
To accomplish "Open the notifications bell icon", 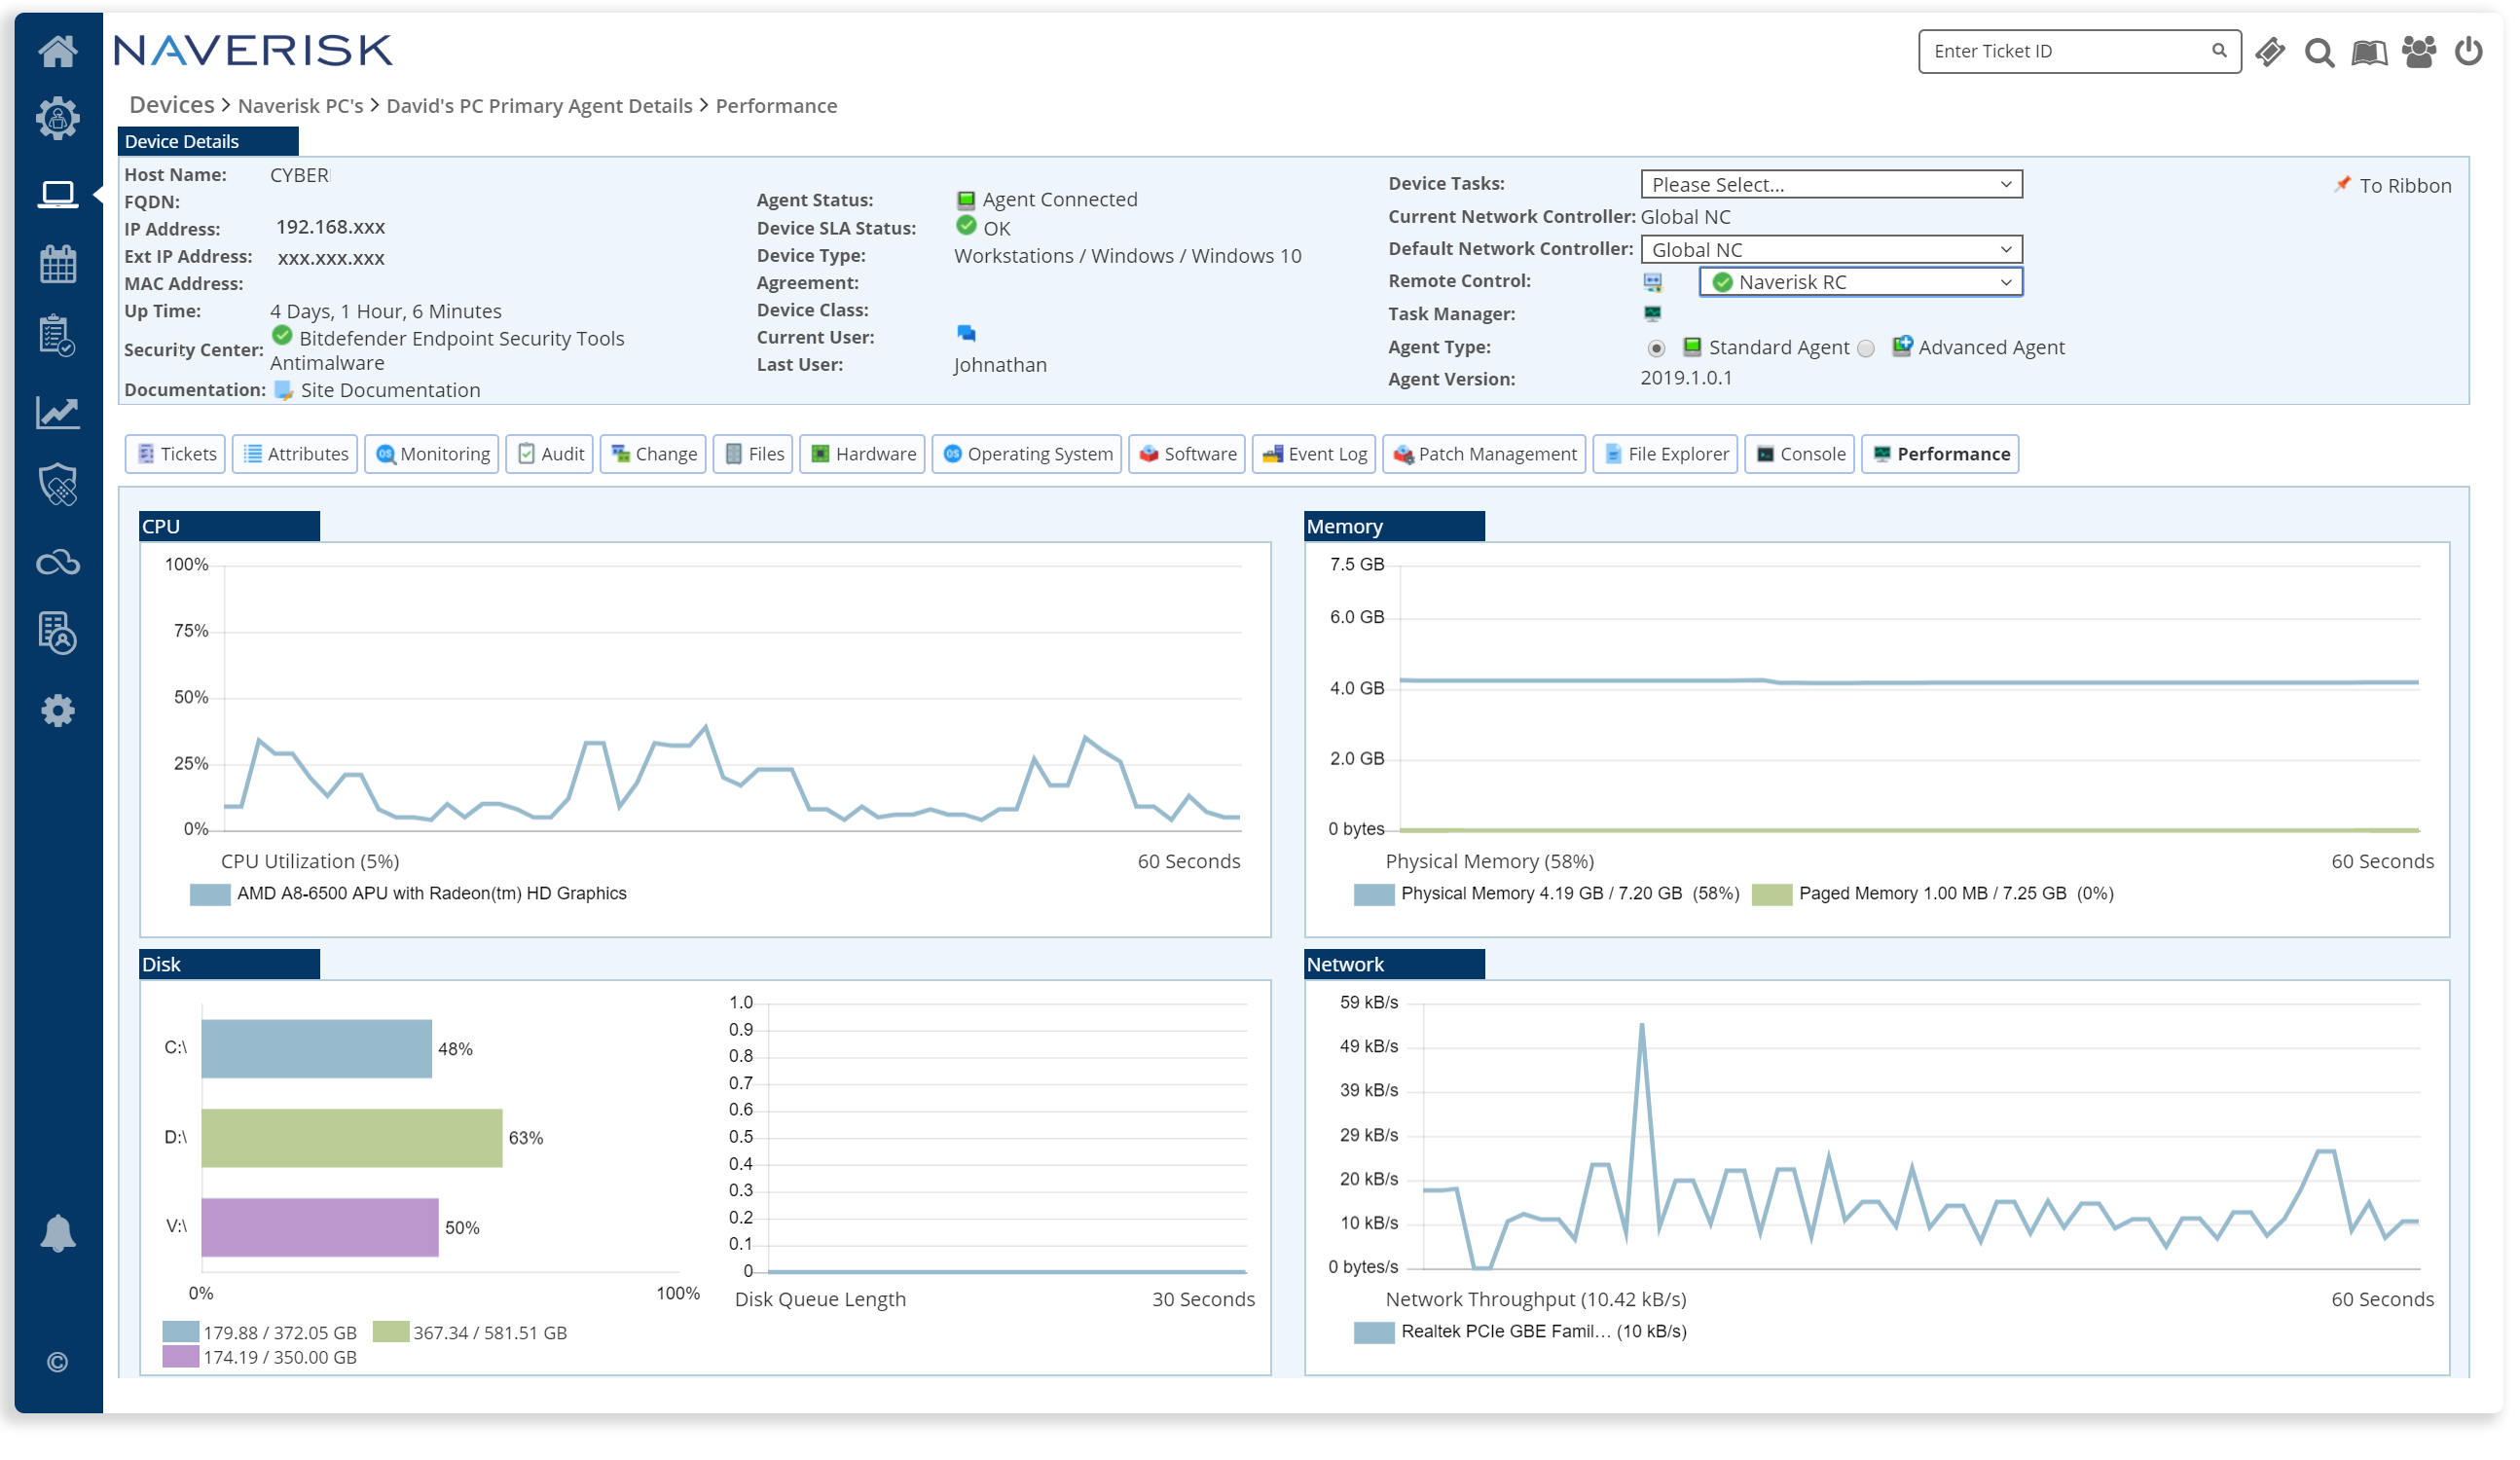I will pos(58,1235).
